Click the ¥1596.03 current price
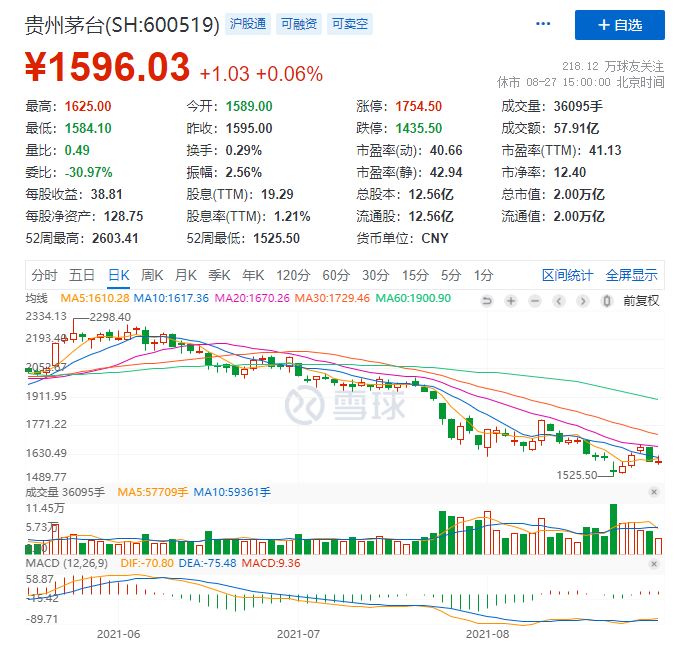This screenshot has width=677, height=647. [x=108, y=67]
